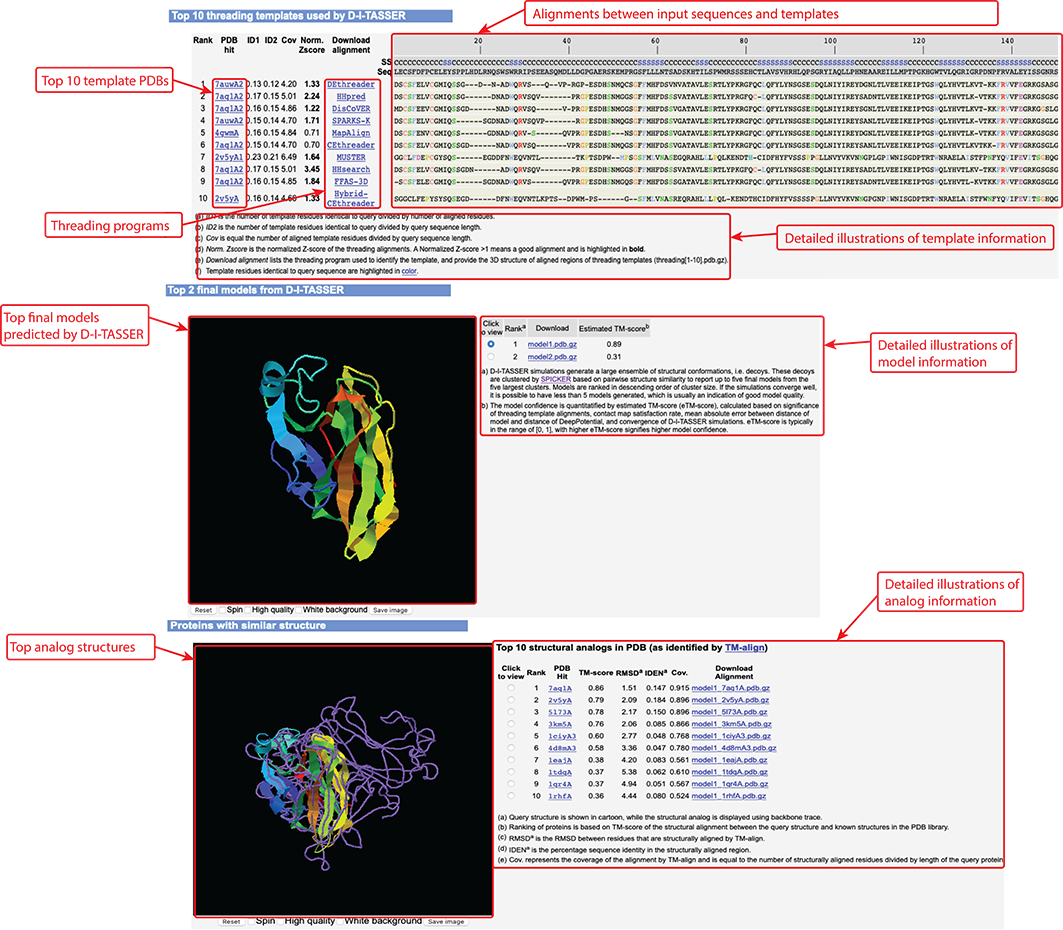Screen dimensions: 1063x930
Task: Open PDB hit 4gwmA
Action: point(228,133)
